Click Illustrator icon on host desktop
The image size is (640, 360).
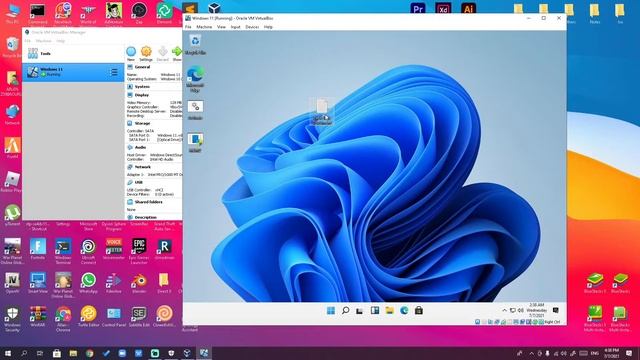point(469,8)
